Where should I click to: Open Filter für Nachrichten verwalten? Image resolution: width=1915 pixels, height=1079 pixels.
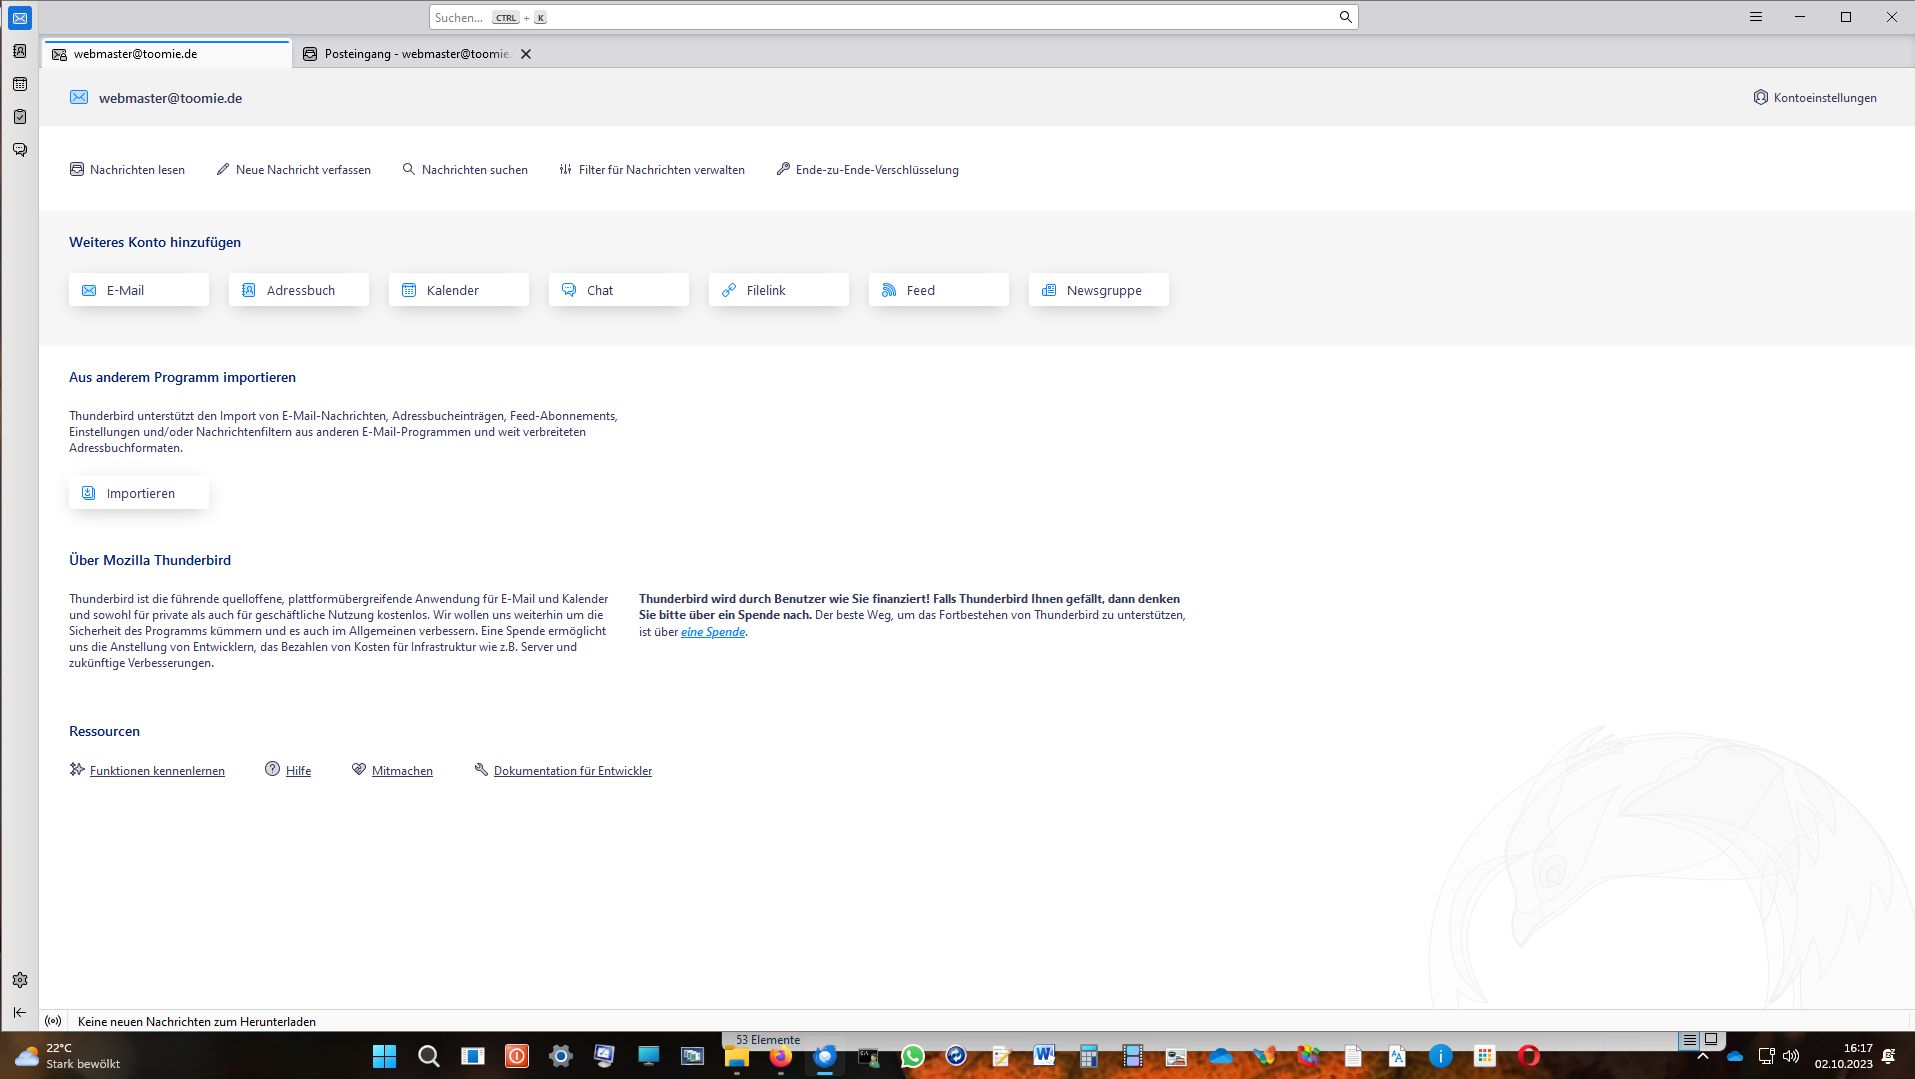pyautogui.click(x=652, y=170)
